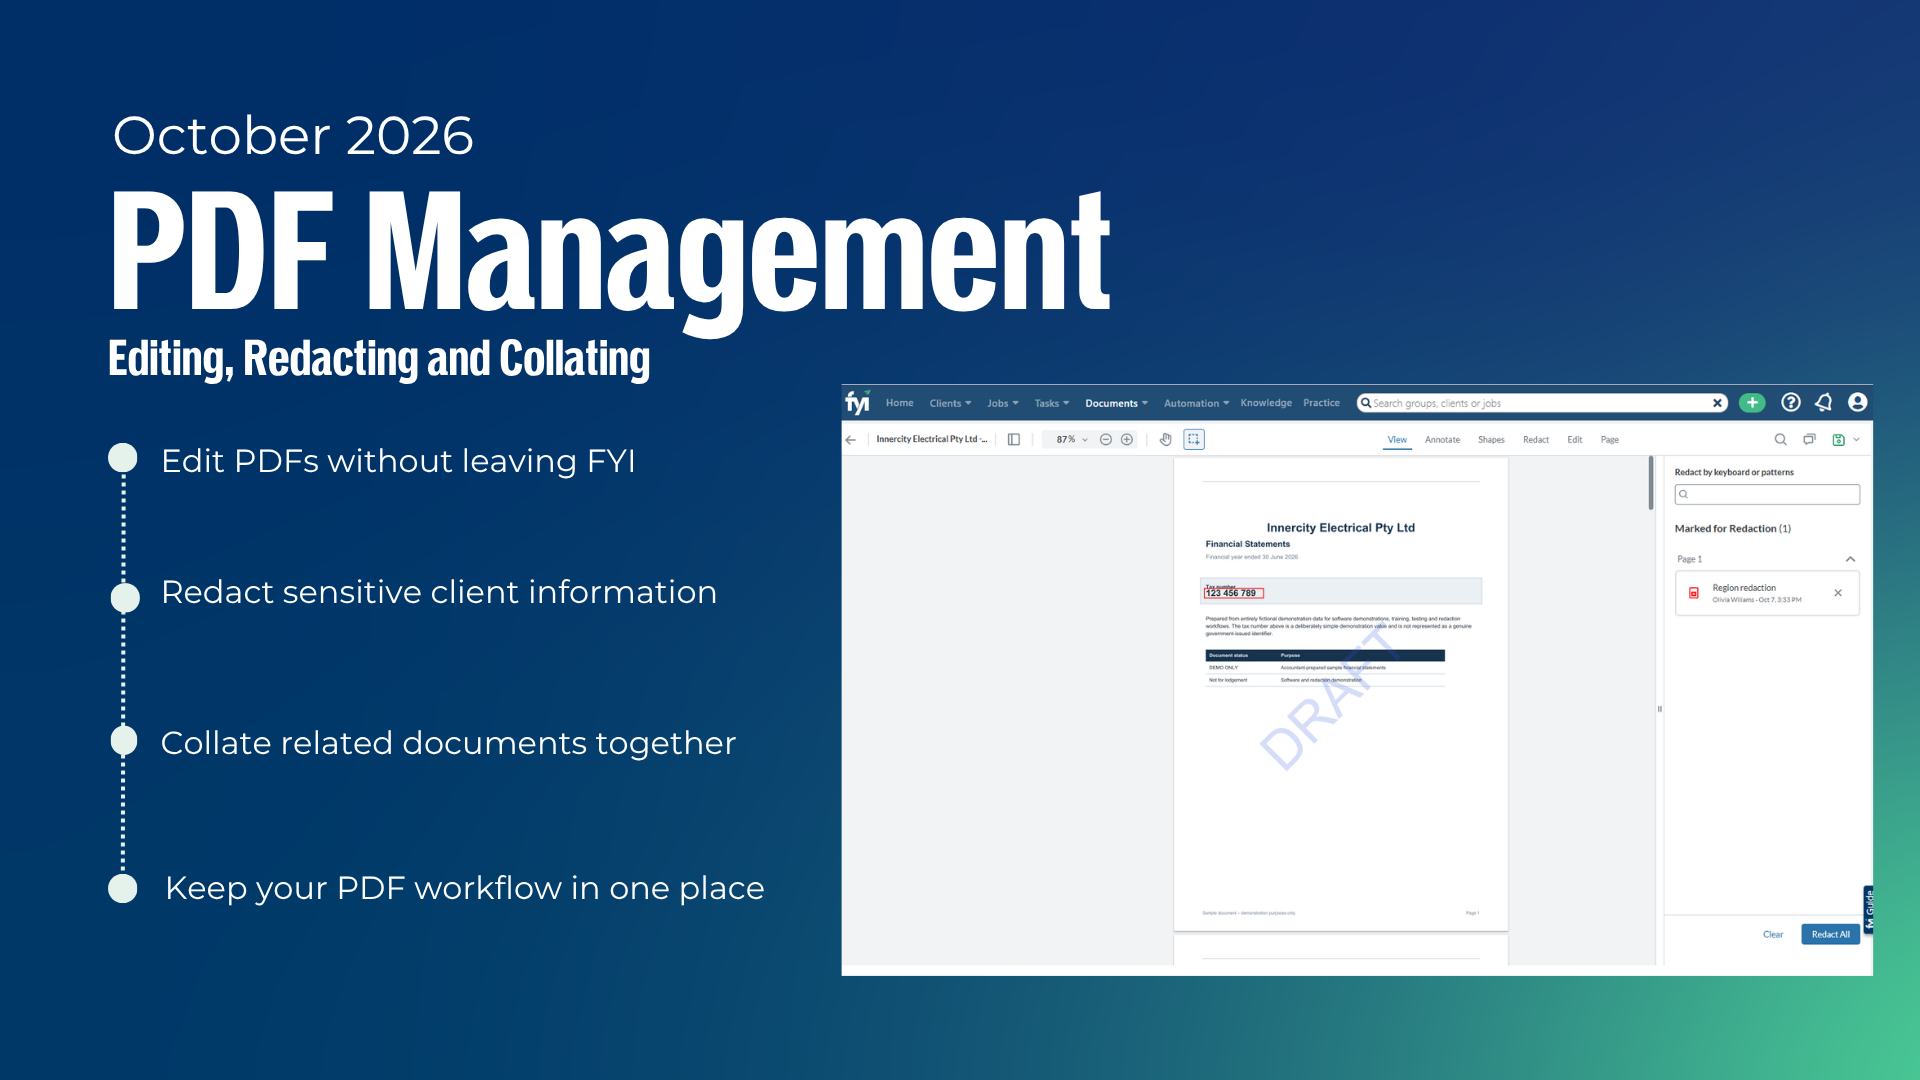Open the Documents dropdown menu
The height and width of the screenshot is (1080, 1920).
pos(1116,403)
